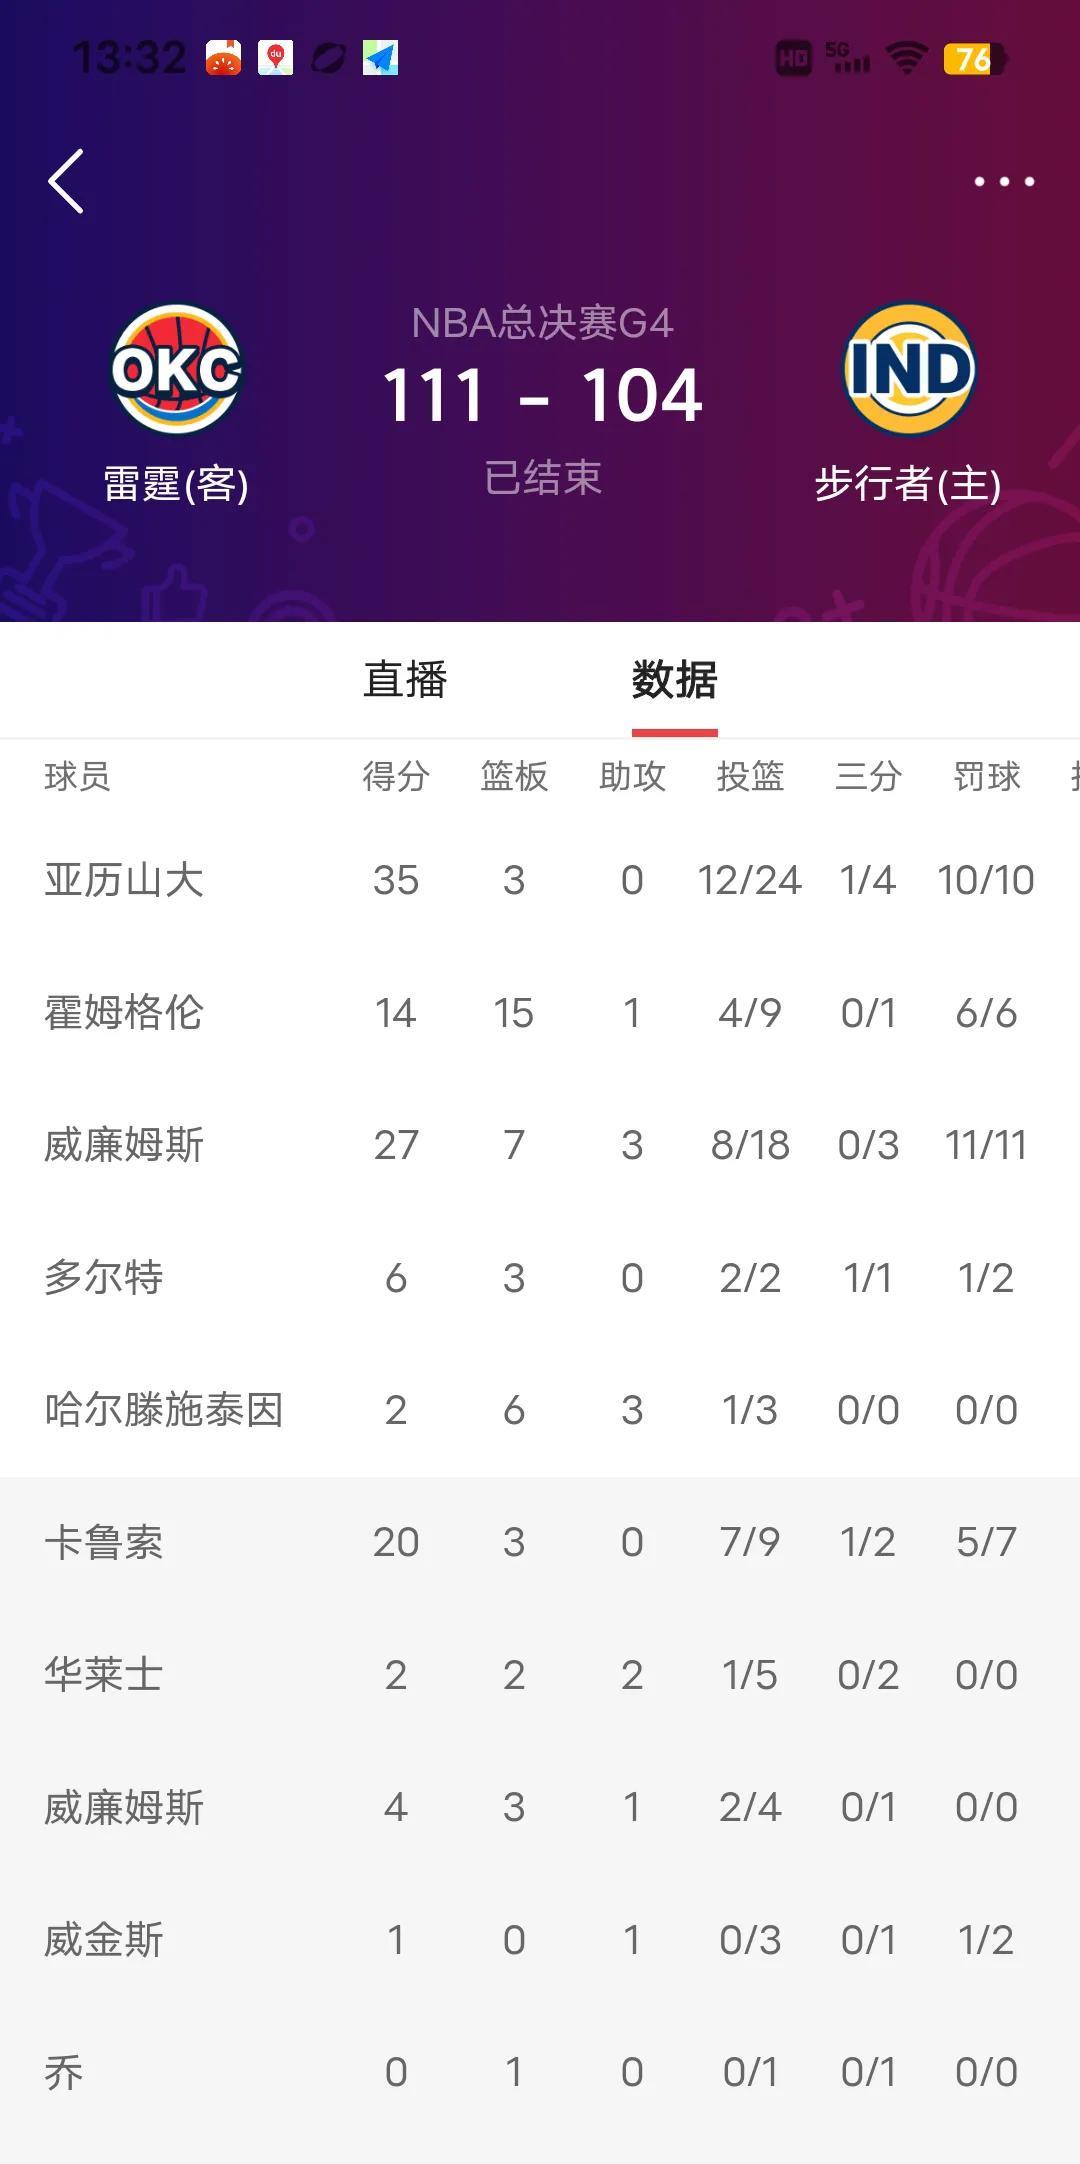Screen dimensions: 1080x2164
Task: Tap the IND Pacers team logo
Action: coord(909,369)
